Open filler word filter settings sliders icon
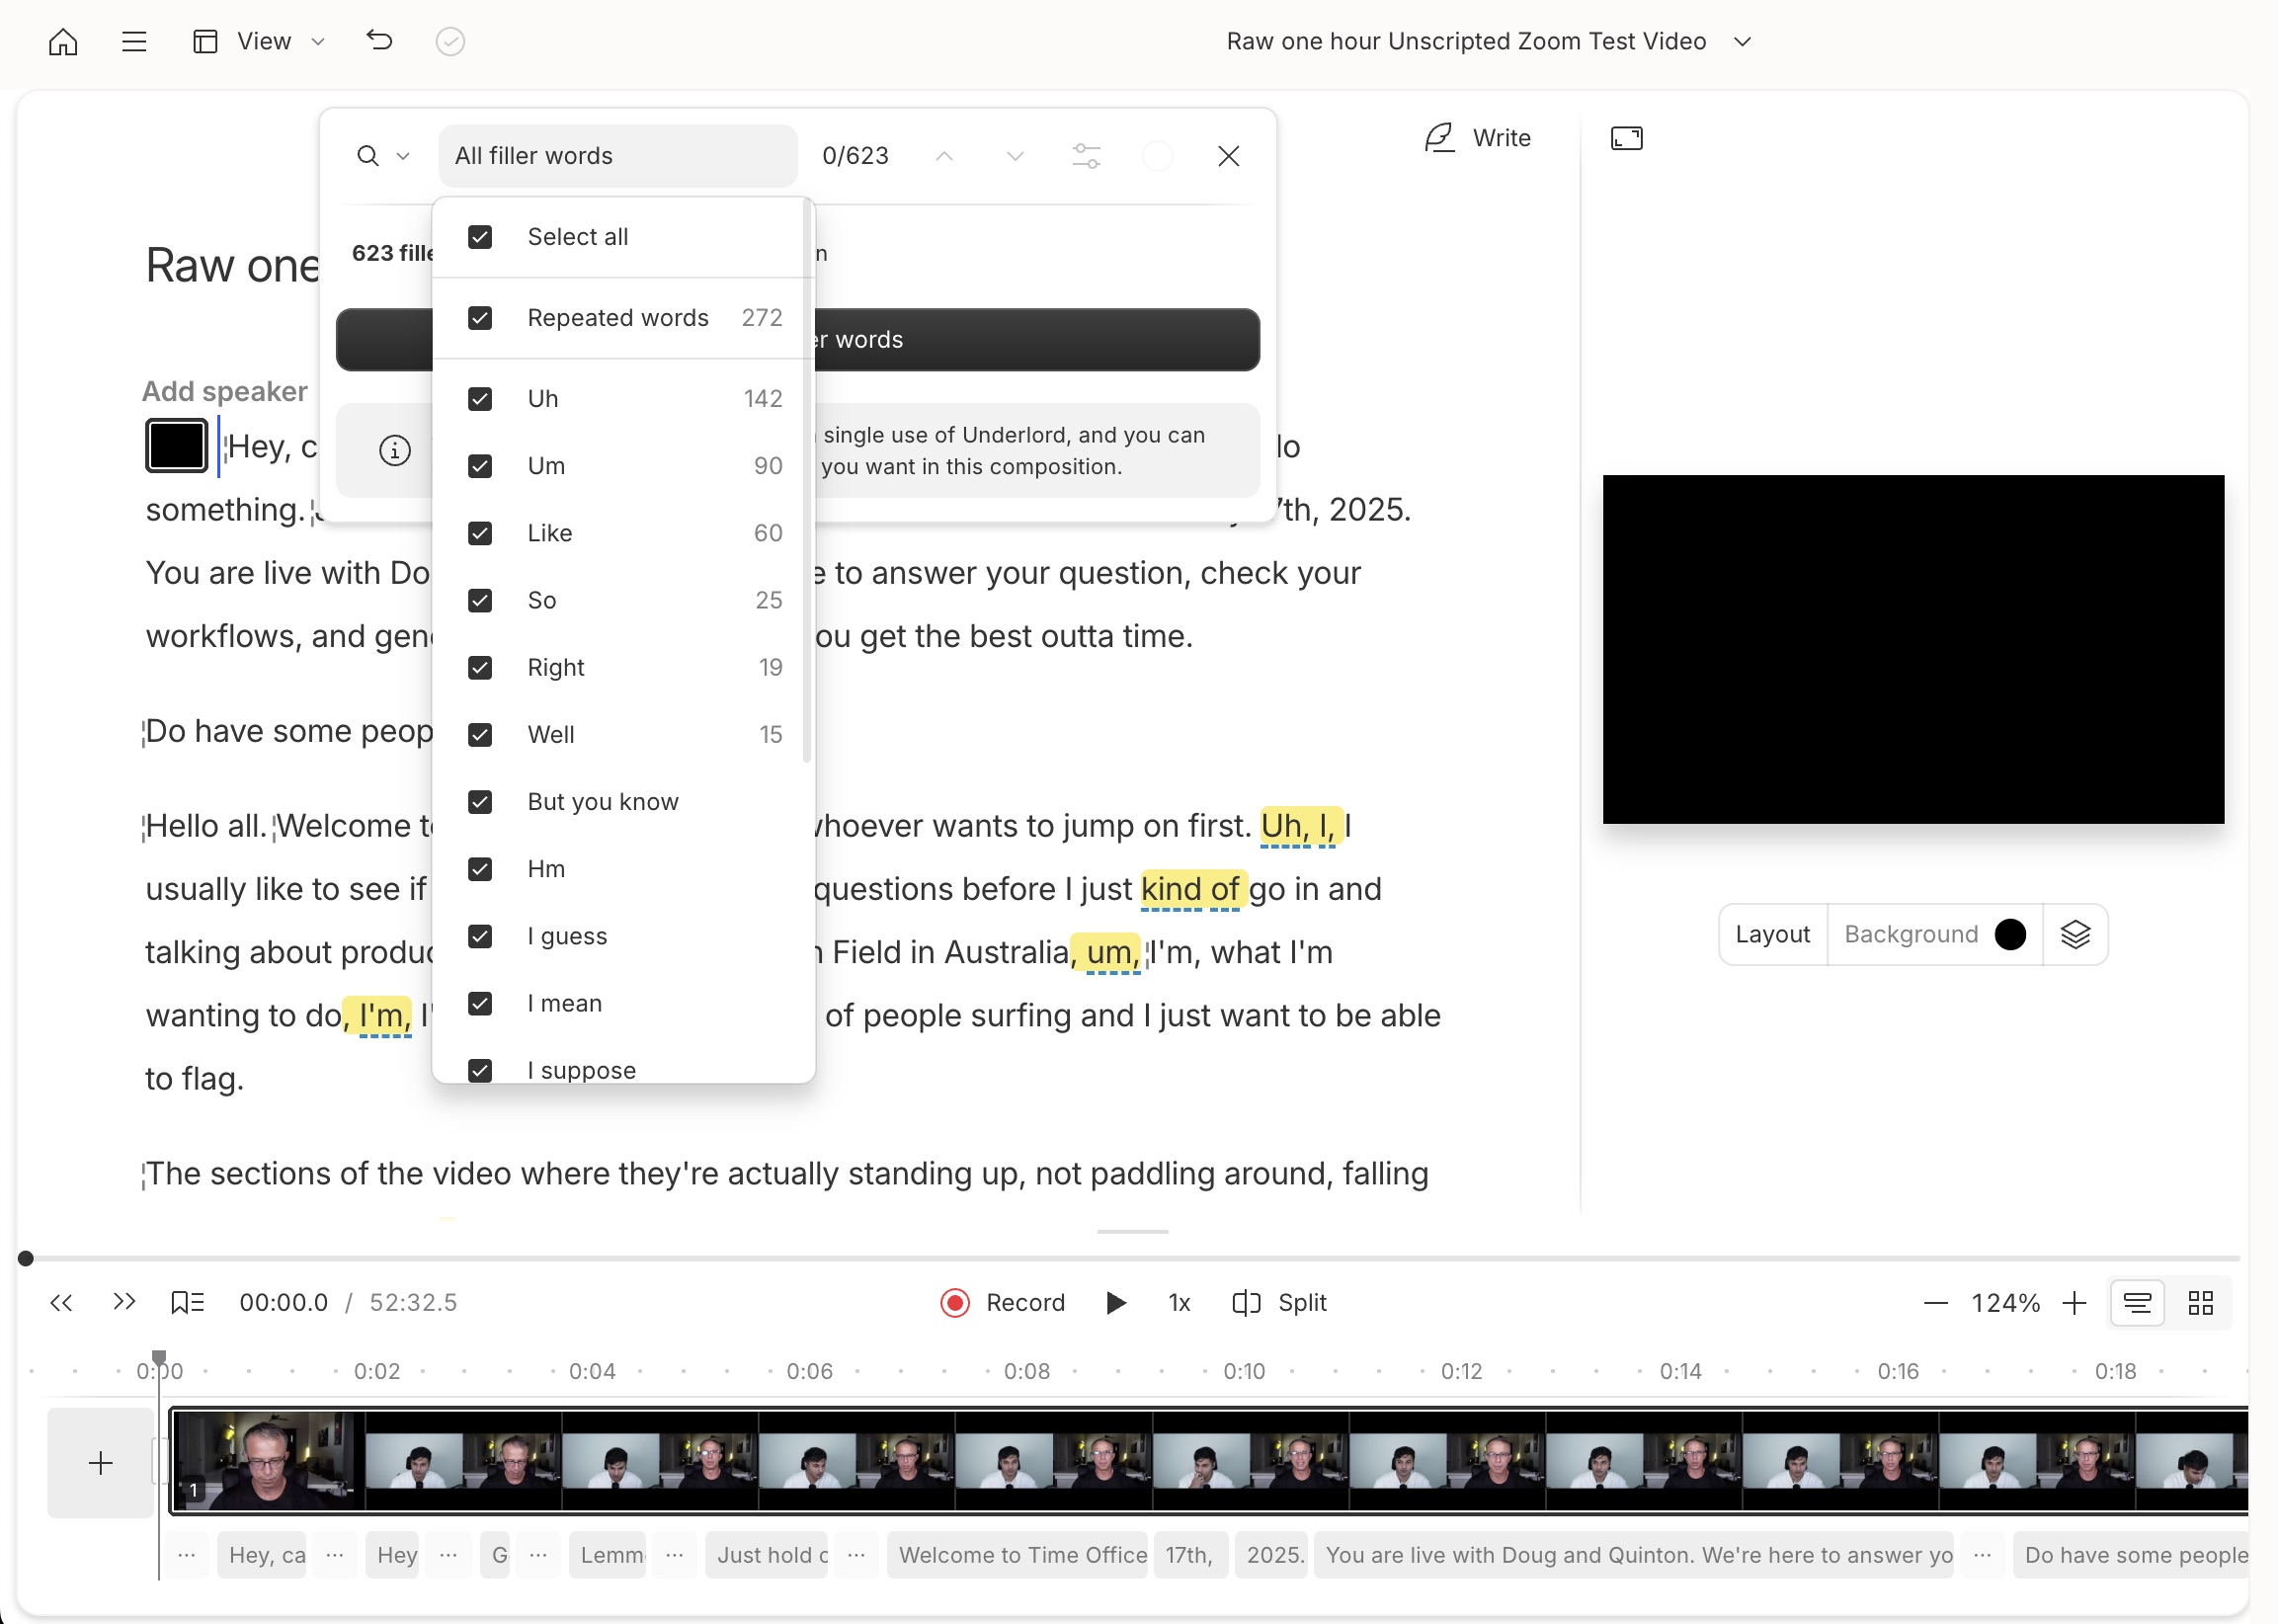This screenshot has height=1624, width=2278. tap(1086, 156)
